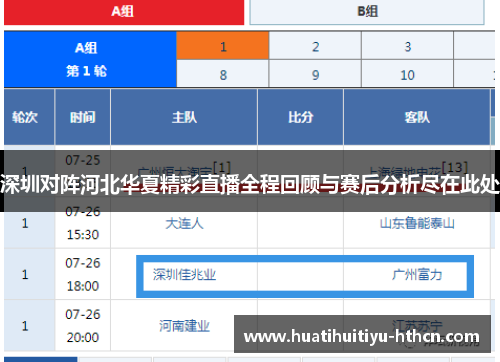Open the 深圳佳兆业 team link
The height and width of the screenshot is (362, 500).
pos(184,275)
